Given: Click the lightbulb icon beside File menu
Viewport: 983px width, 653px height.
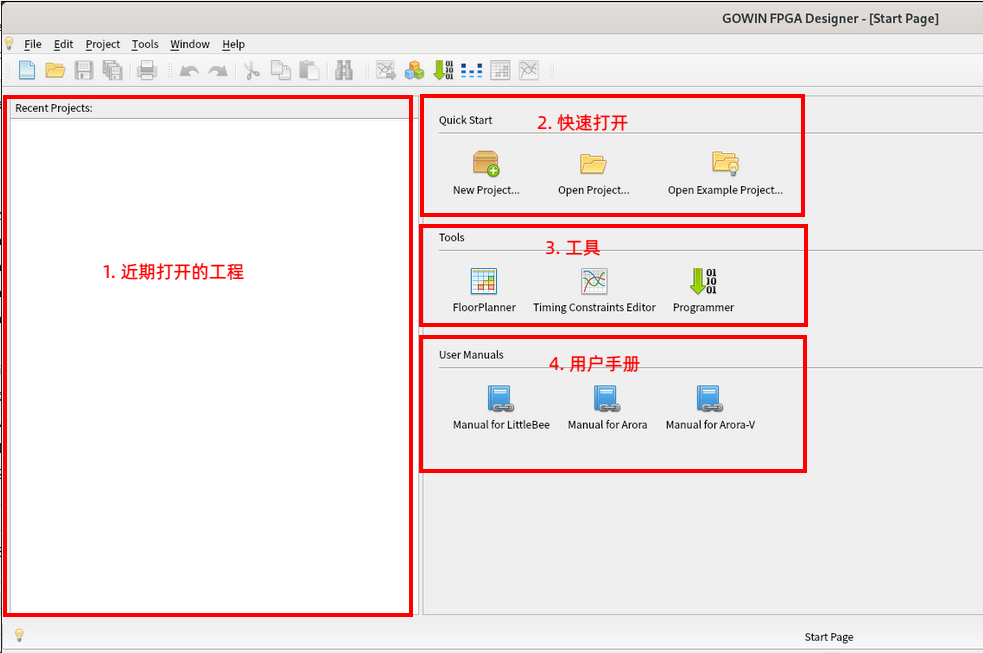Looking at the screenshot, I should point(9,43).
